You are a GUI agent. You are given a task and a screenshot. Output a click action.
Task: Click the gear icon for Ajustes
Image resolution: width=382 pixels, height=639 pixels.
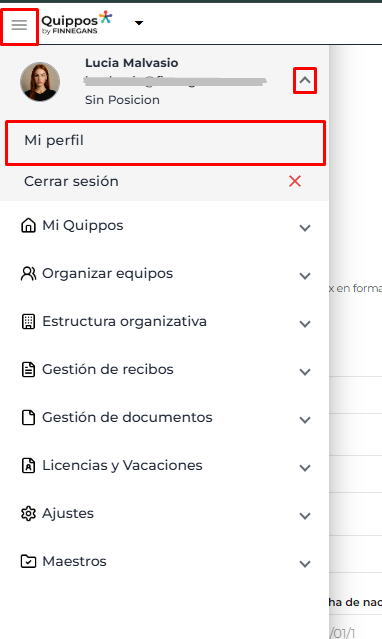tap(28, 513)
